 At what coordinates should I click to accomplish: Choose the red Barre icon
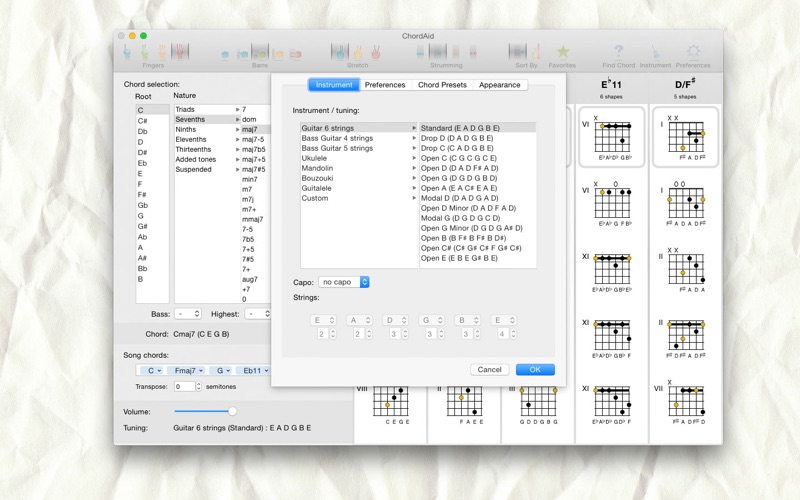295,54
